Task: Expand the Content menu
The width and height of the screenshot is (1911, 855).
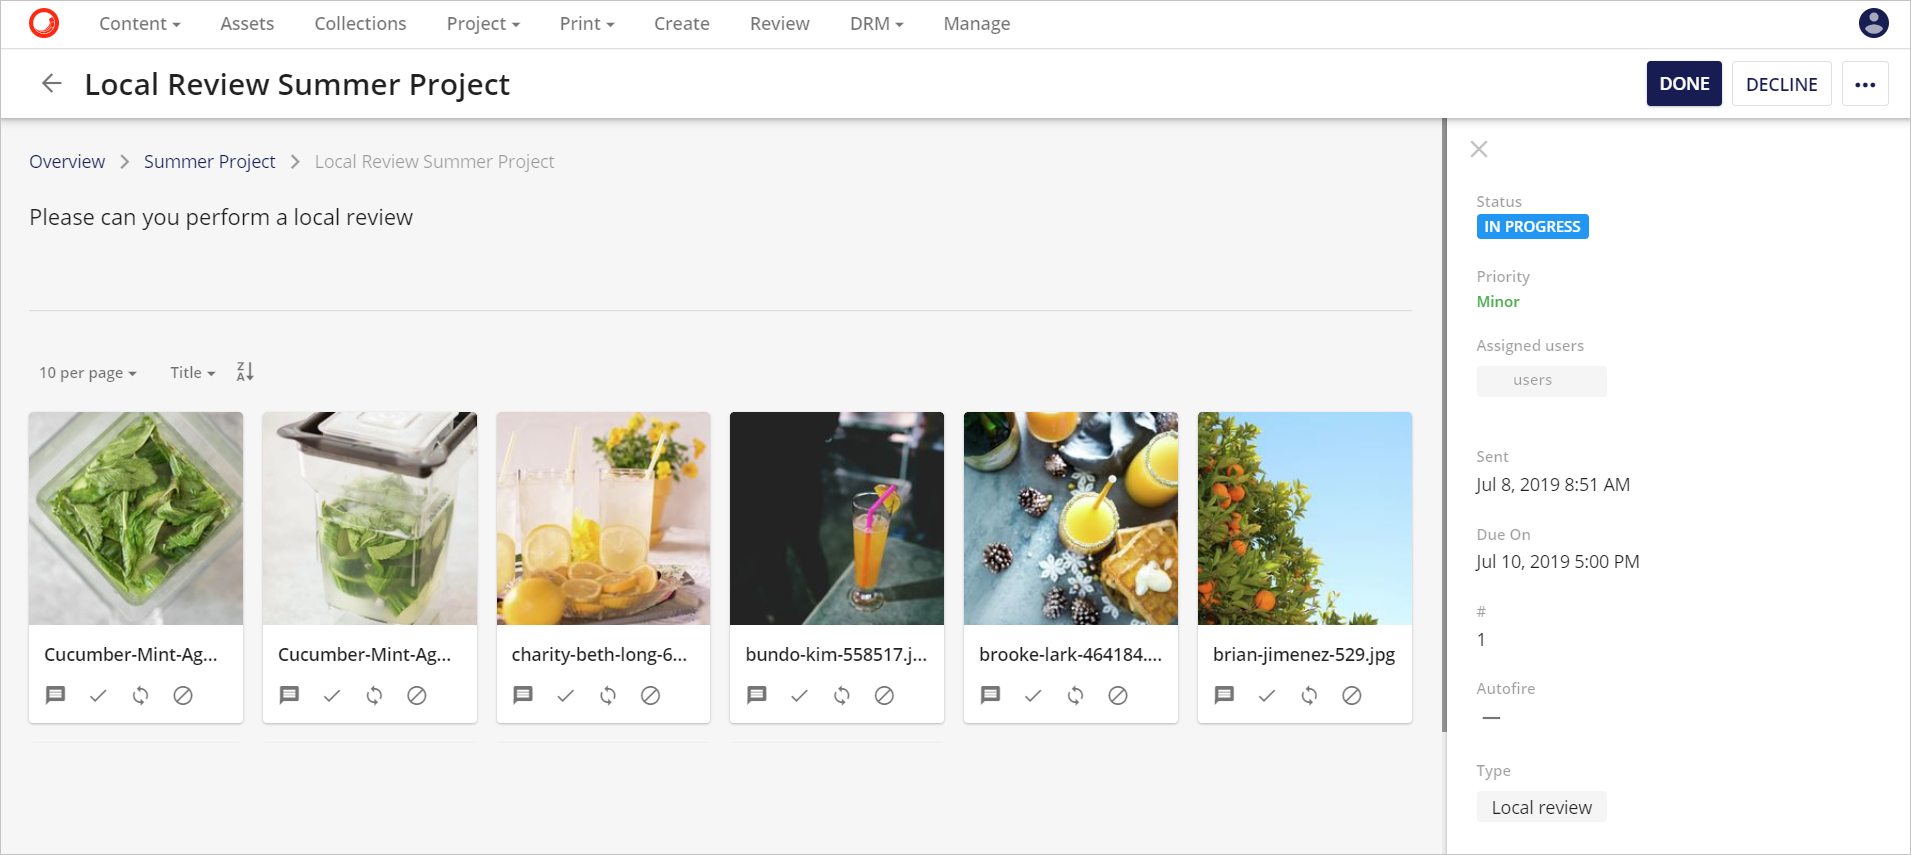Action: pyautogui.click(x=139, y=24)
